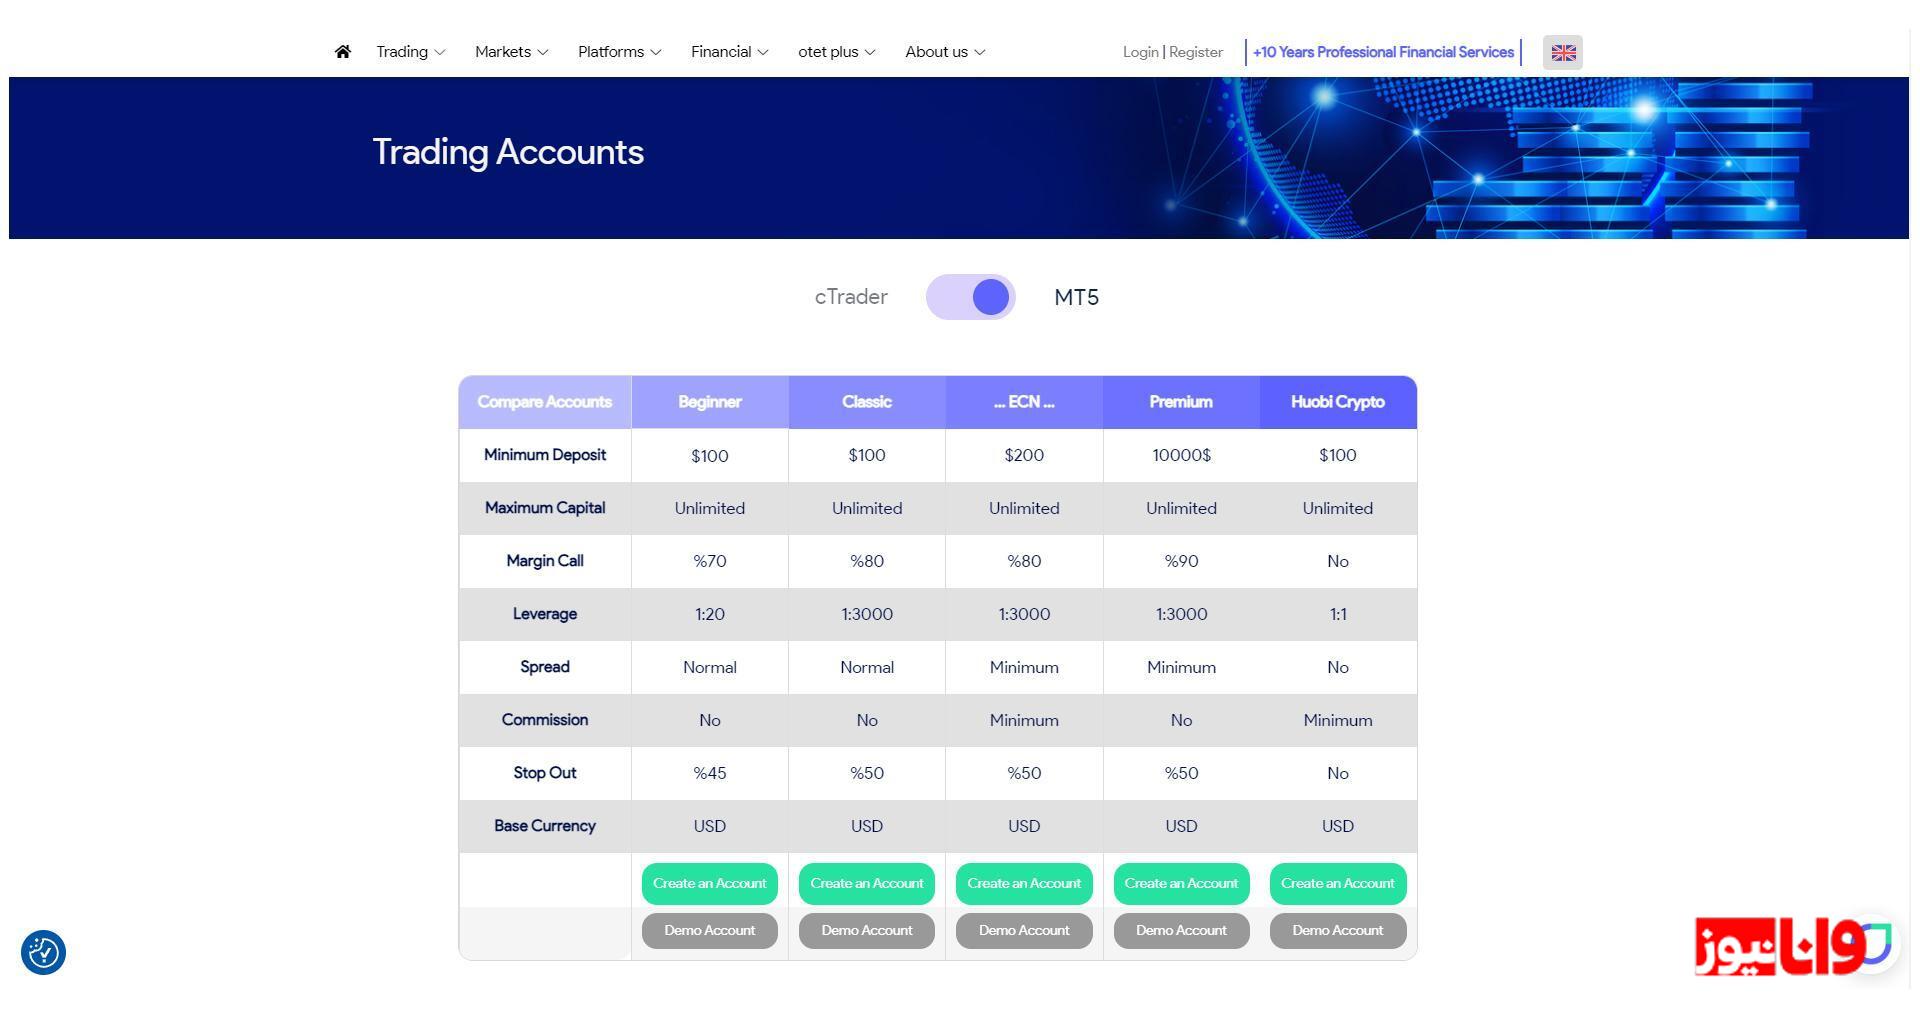Switch the cTrader/MT5 platform toggle
Screen dimensions: 1920x1017
pos(971,297)
